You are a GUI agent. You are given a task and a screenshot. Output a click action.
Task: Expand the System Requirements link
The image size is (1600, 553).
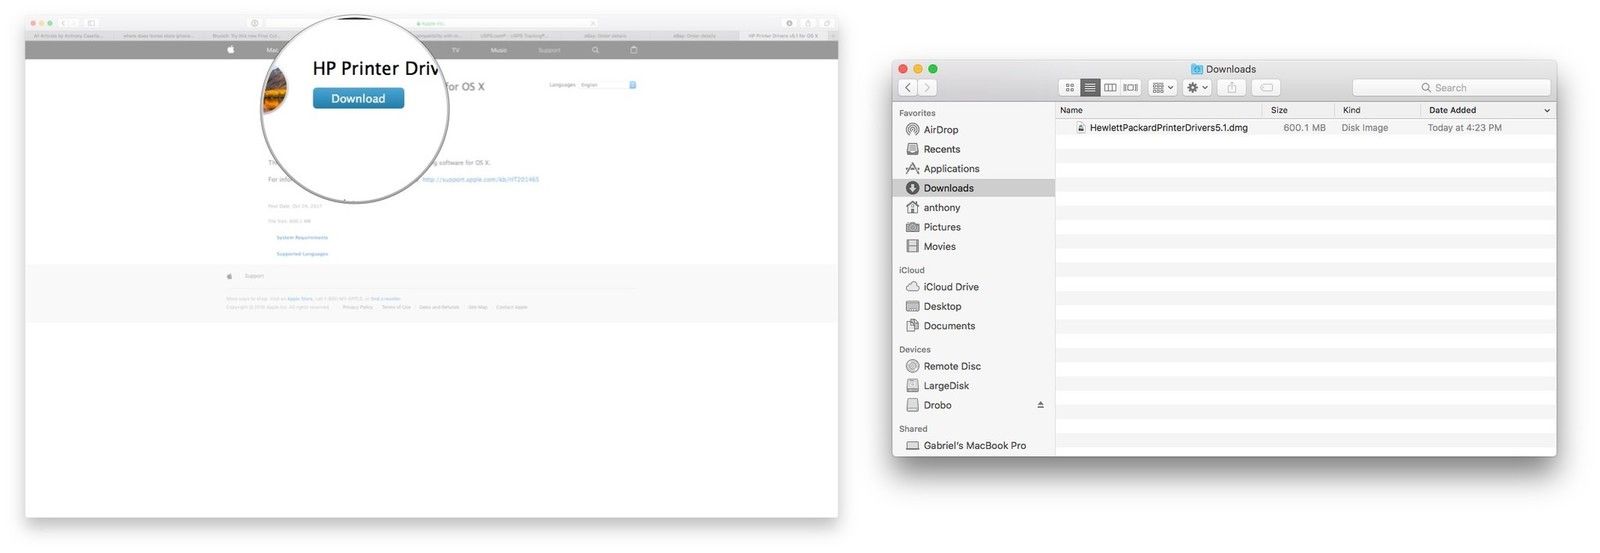(x=302, y=237)
